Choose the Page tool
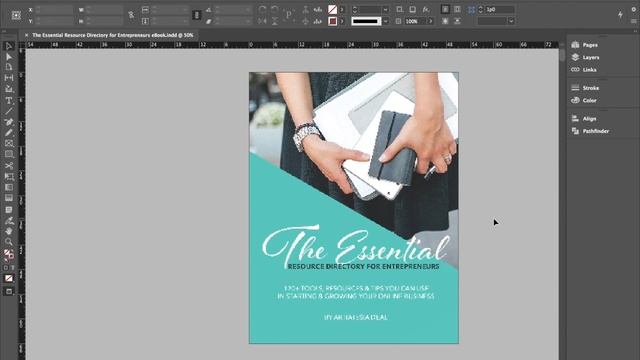 click(9, 67)
